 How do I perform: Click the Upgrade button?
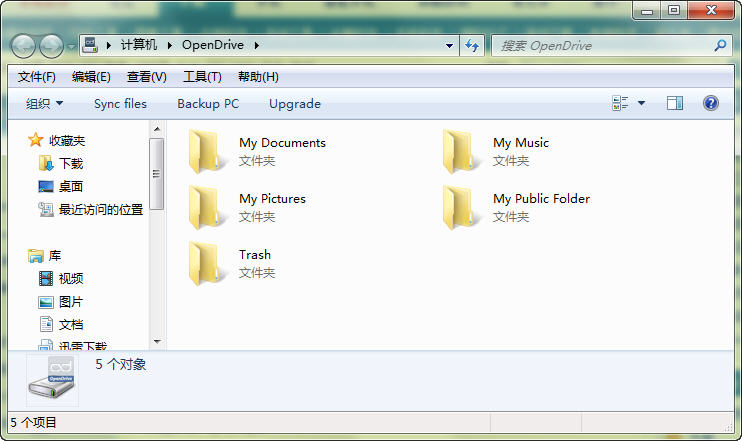[x=295, y=103]
